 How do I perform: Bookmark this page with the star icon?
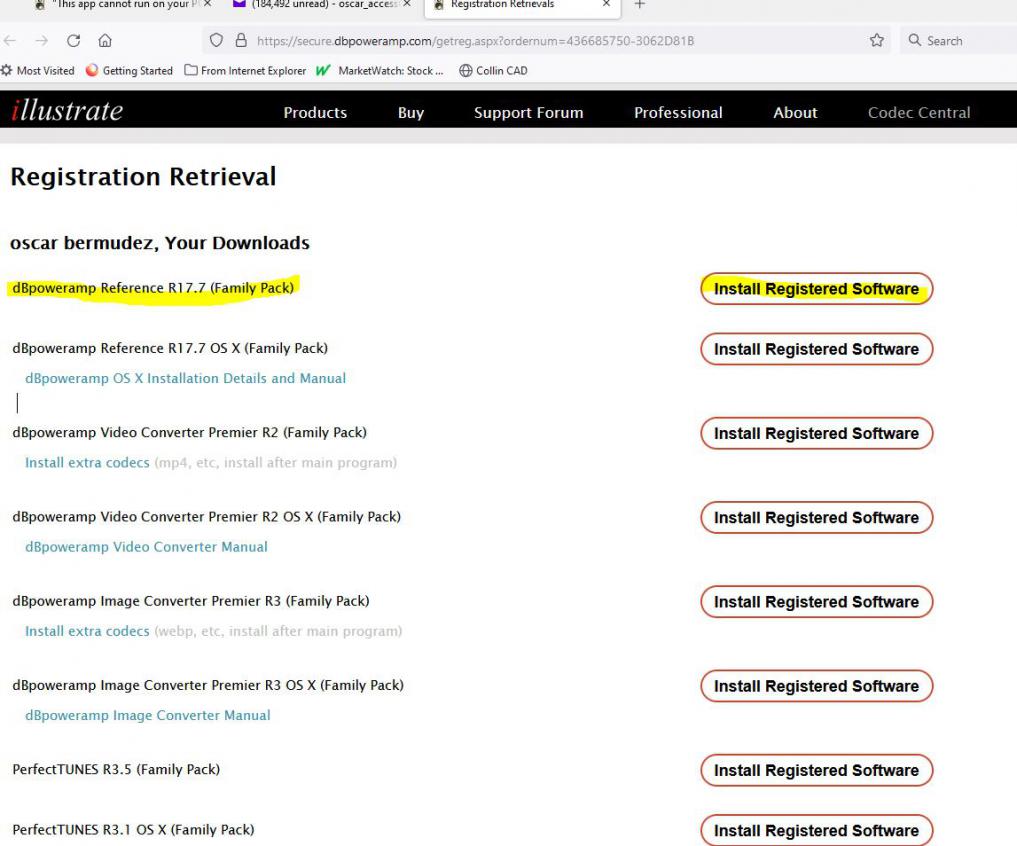877,41
